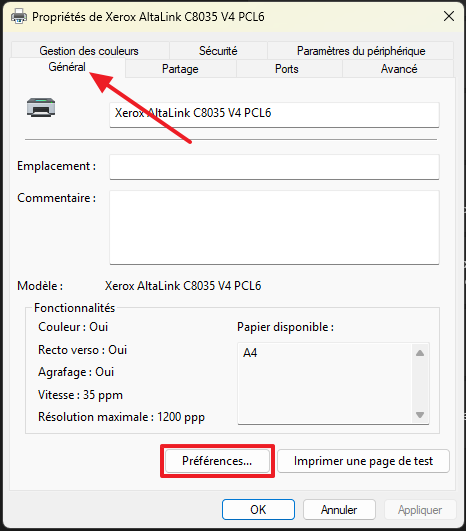This screenshot has height=531, width=466.
Task: Click the text Recto verso : Oui
Action: [82, 349]
